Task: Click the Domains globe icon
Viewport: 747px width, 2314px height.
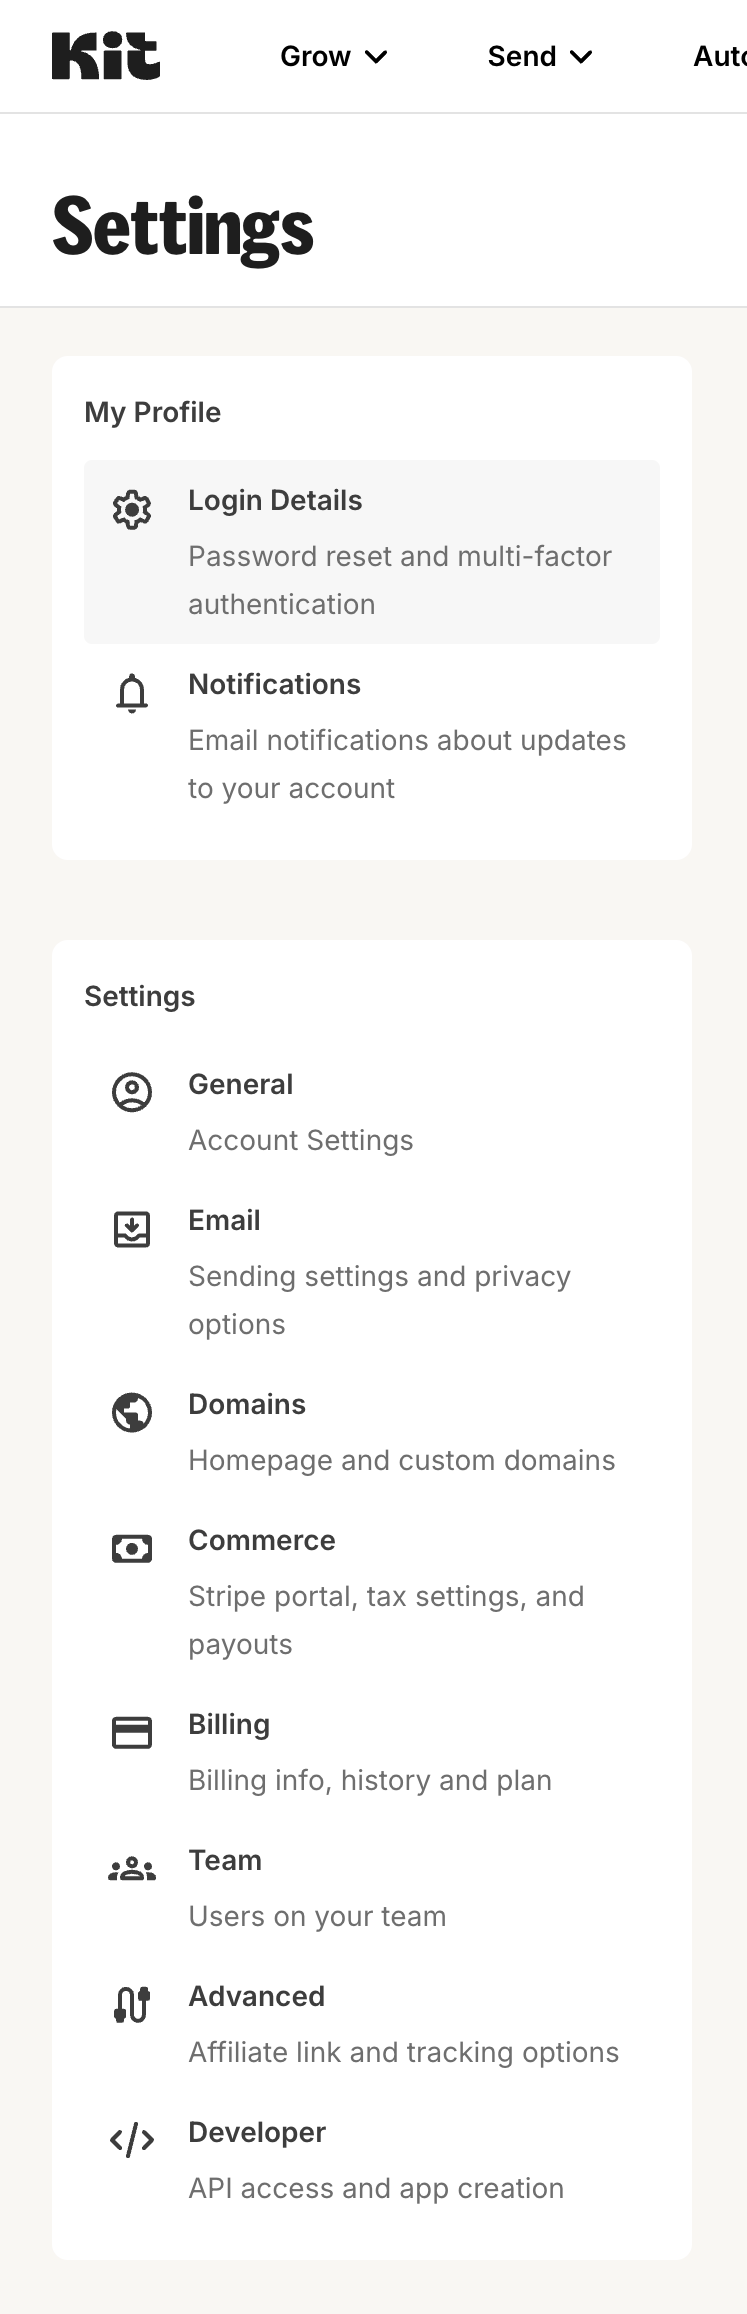Action: click(x=131, y=1412)
